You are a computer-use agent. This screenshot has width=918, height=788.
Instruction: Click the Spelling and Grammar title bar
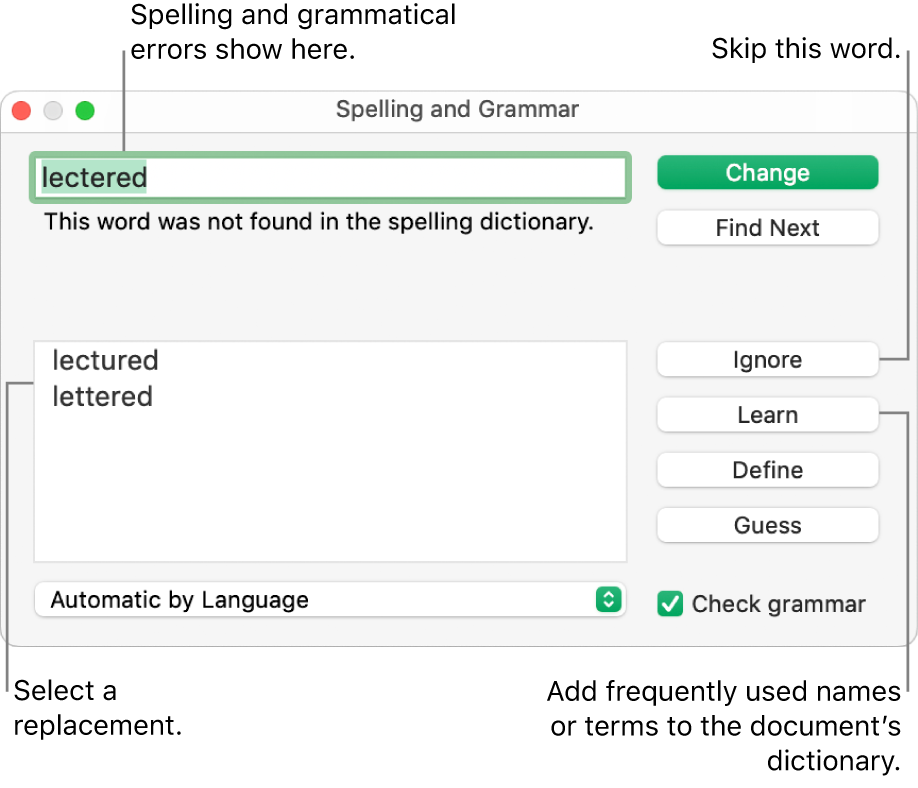click(x=457, y=109)
